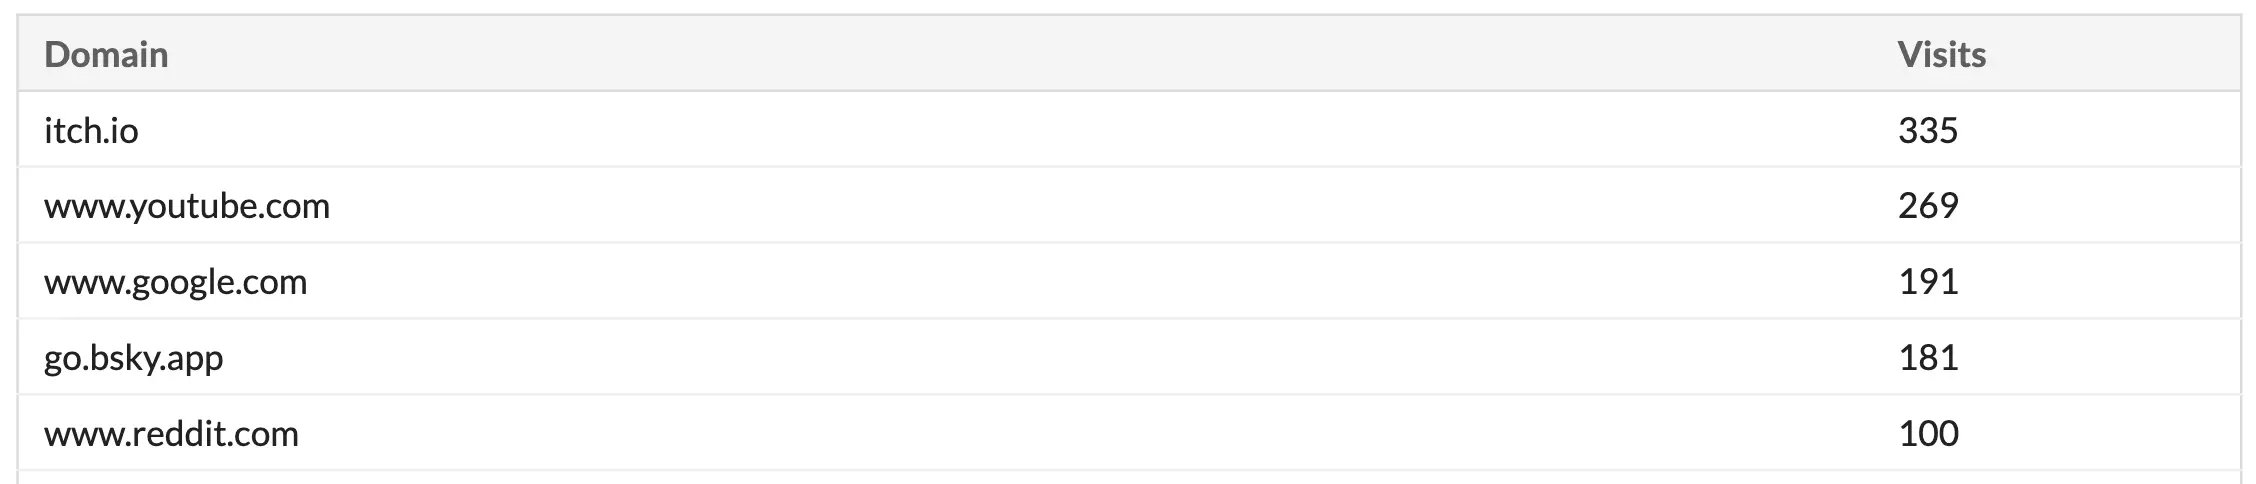Click the www.google.com domain entry

(175, 282)
